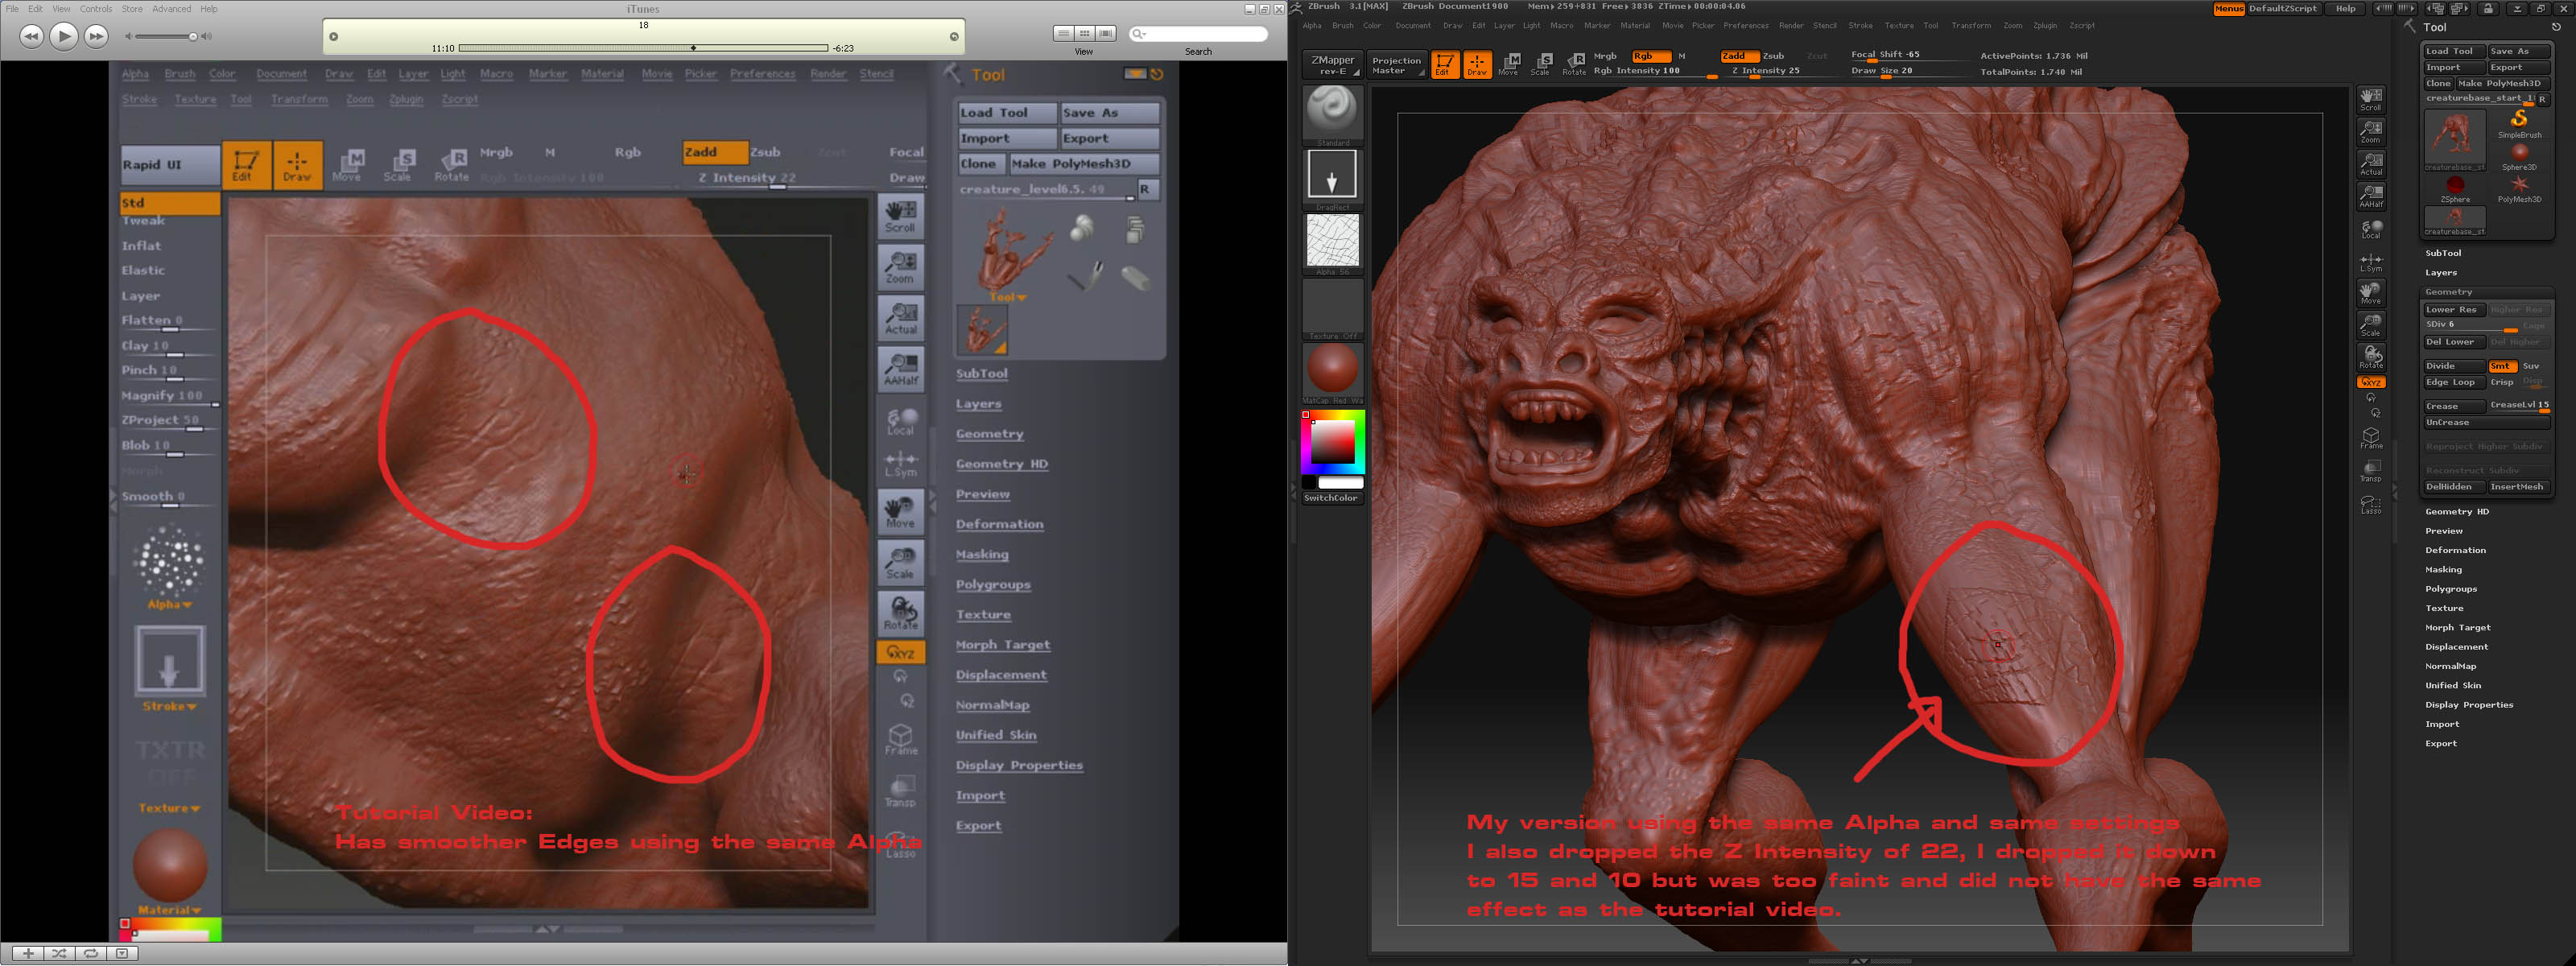2576x966 pixels.
Task: Toggle the orange Menus button
Action: (2229, 9)
